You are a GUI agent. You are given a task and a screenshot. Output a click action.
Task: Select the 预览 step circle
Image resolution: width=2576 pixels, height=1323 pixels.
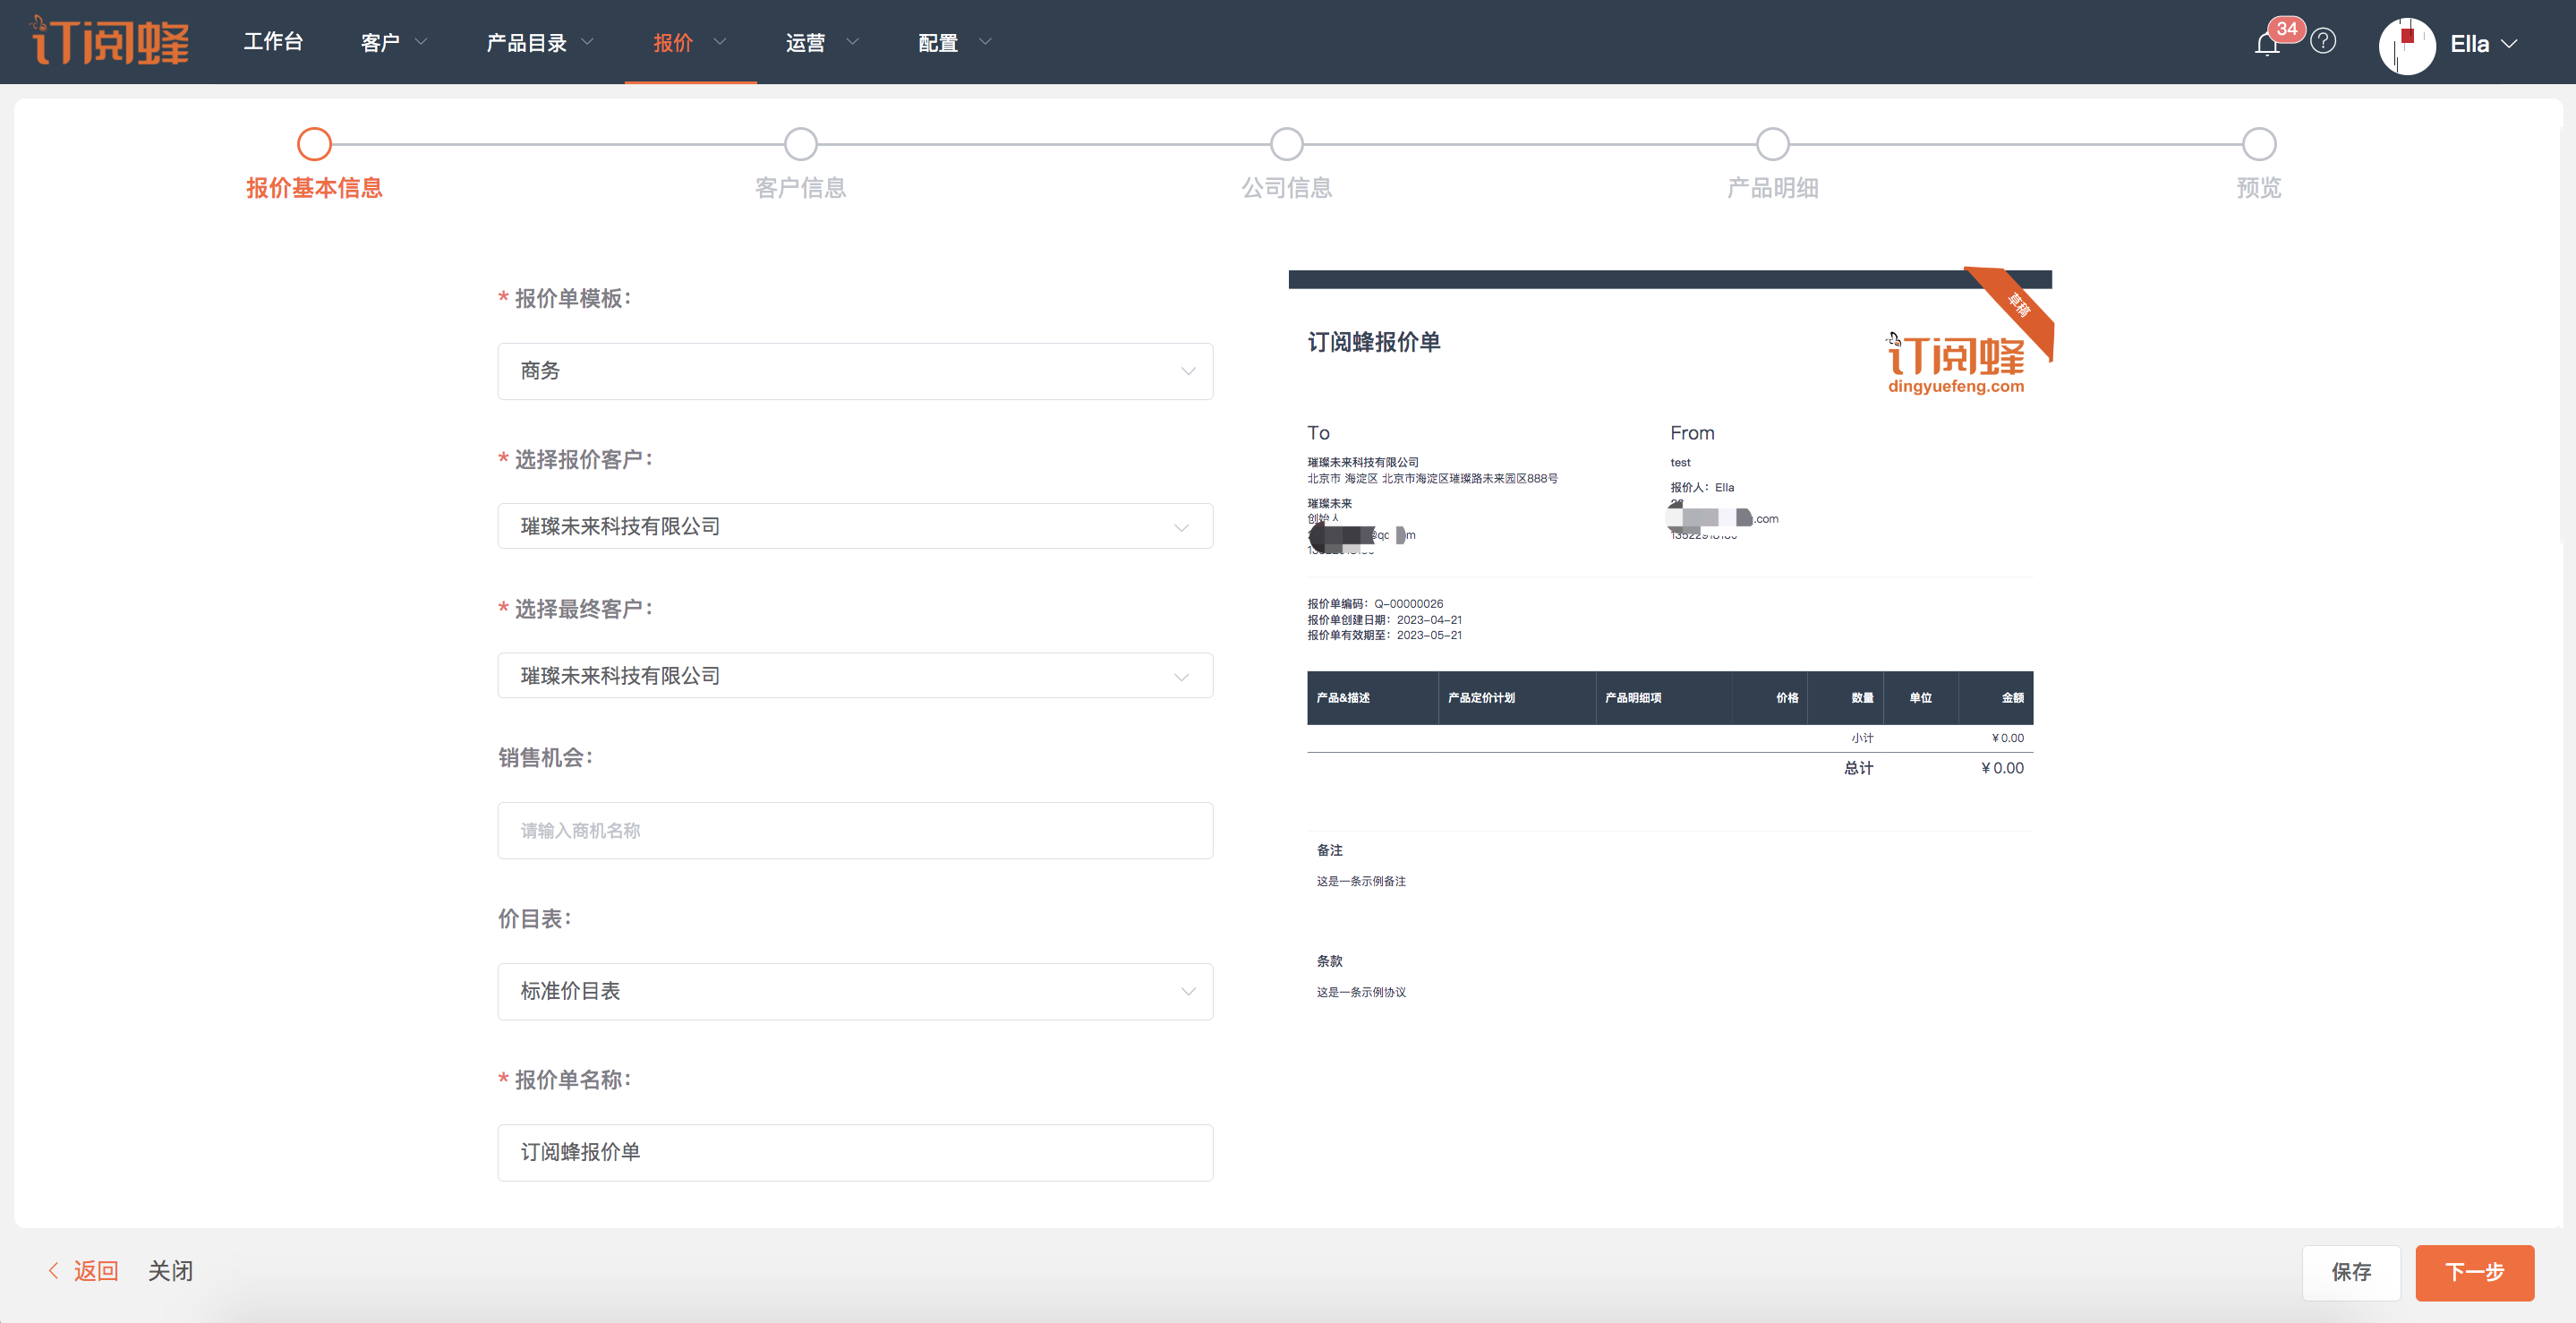click(x=2258, y=144)
